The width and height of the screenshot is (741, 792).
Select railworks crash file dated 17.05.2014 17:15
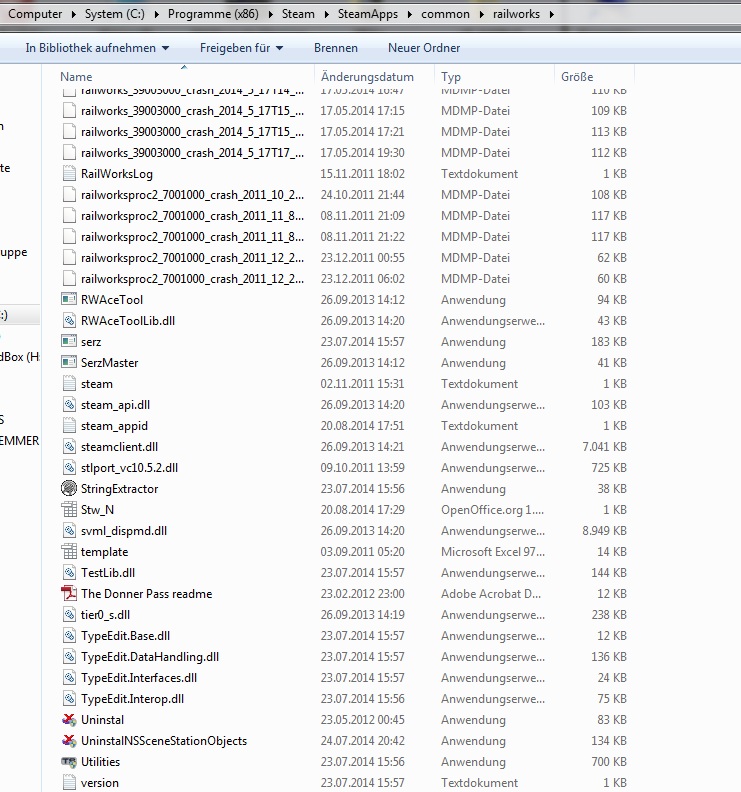[192, 111]
